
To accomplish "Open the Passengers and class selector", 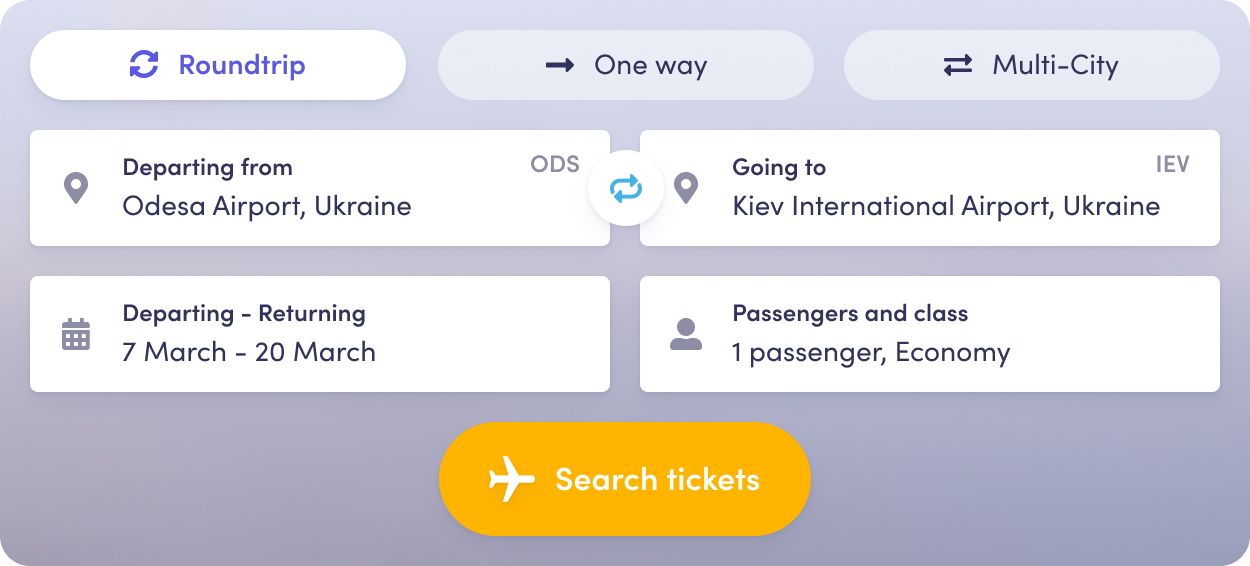I will [930, 334].
